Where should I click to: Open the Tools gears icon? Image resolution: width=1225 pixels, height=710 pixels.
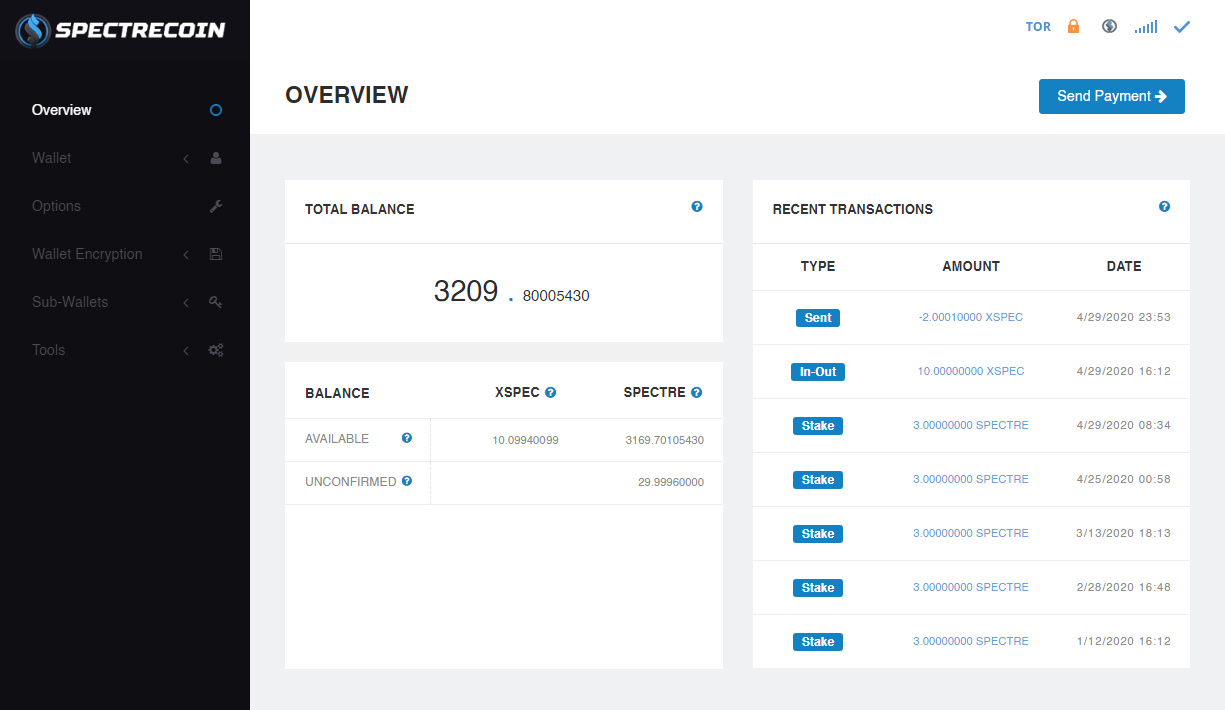(x=215, y=350)
